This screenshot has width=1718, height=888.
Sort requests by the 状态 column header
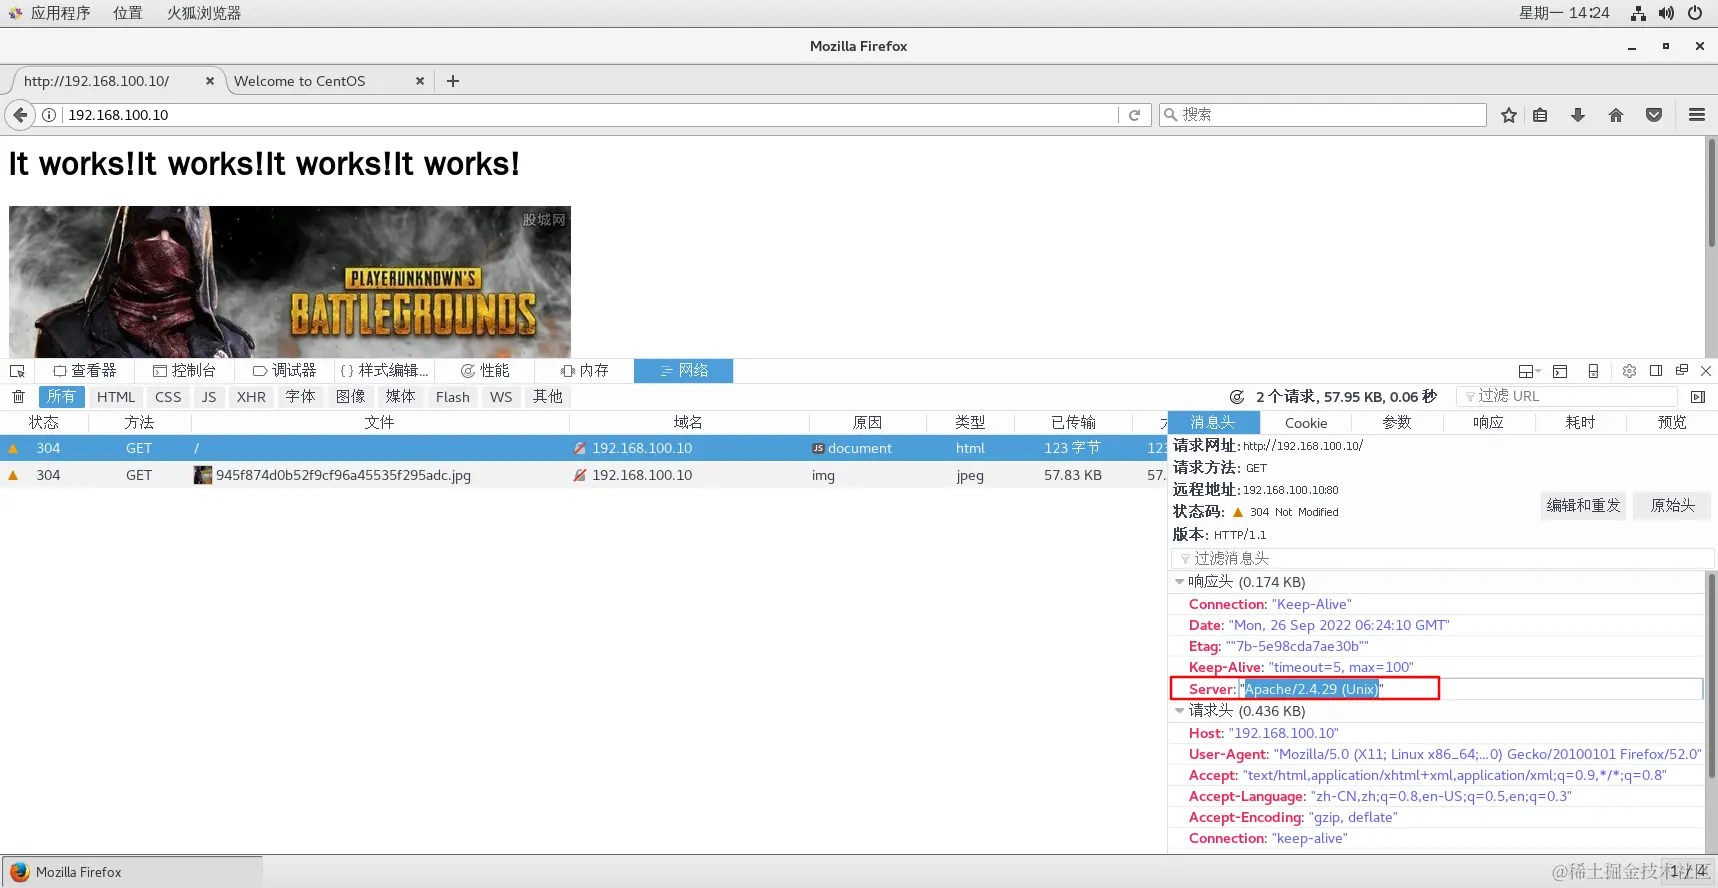tap(44, 423)
